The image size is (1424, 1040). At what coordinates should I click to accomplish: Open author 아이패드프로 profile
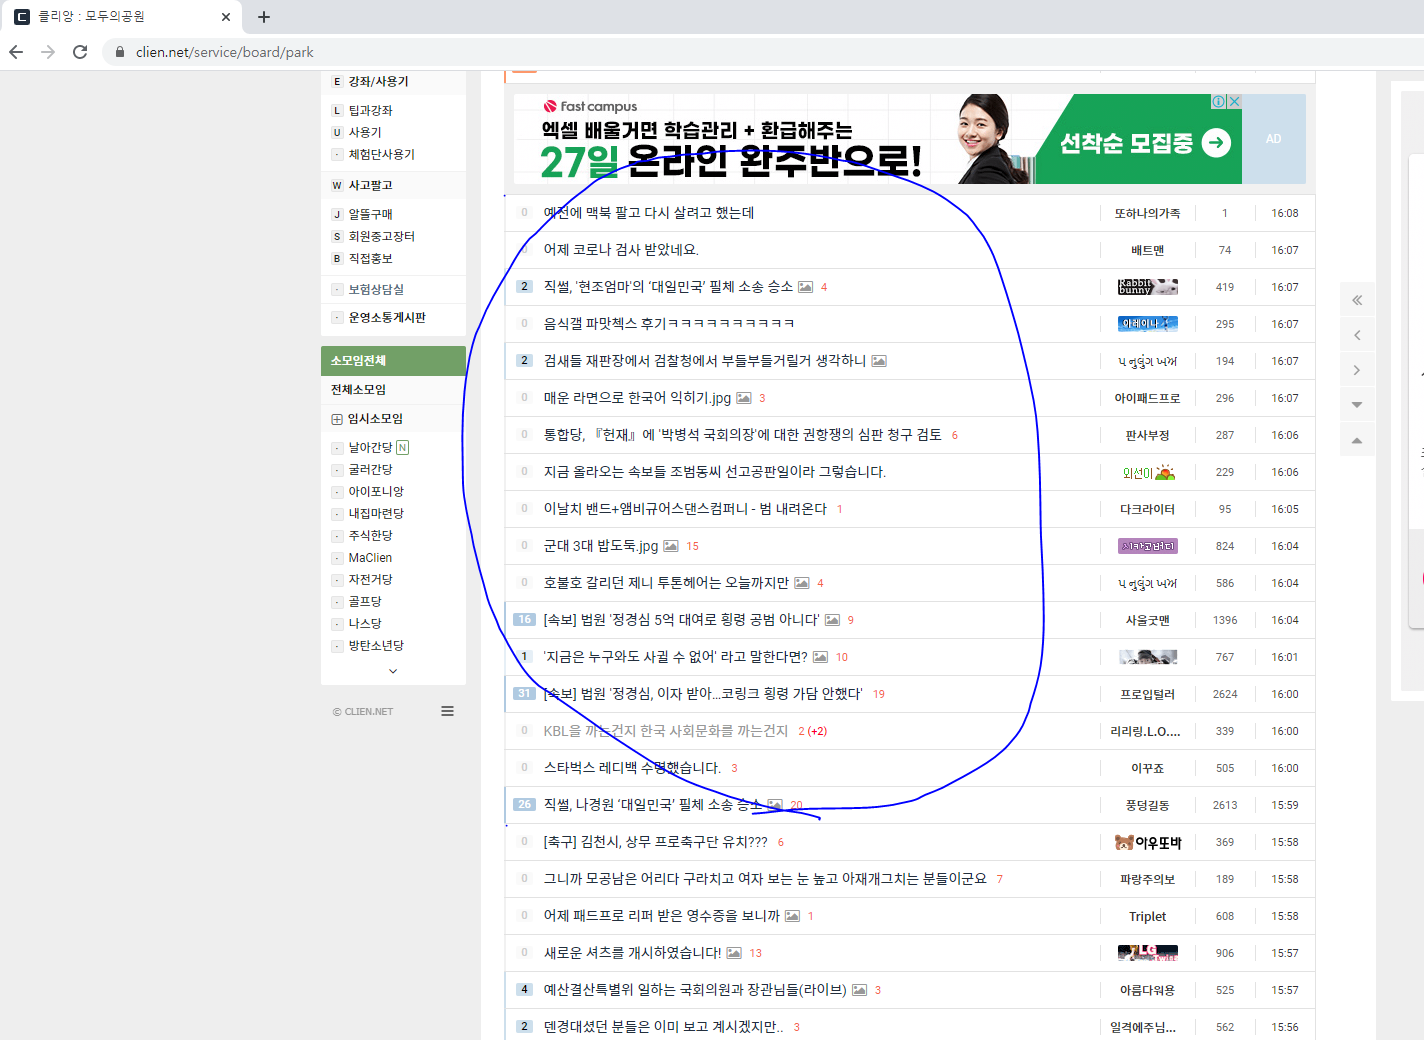coord(1147,398)
